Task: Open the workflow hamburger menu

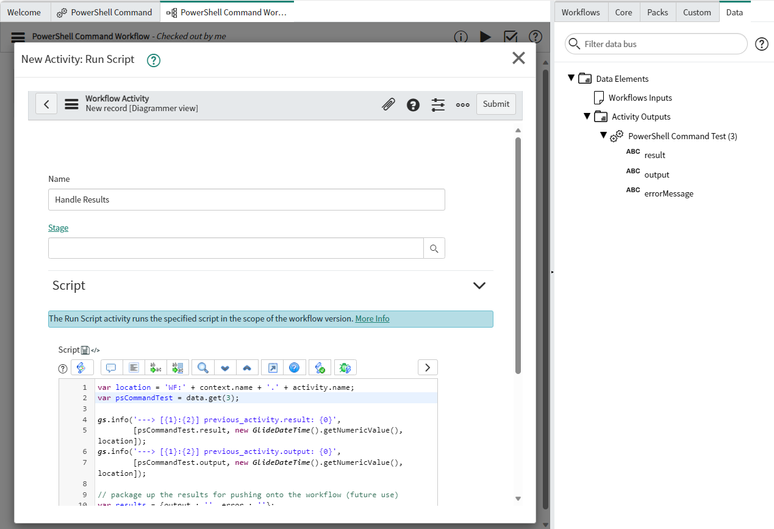Action: coord(18,37)
